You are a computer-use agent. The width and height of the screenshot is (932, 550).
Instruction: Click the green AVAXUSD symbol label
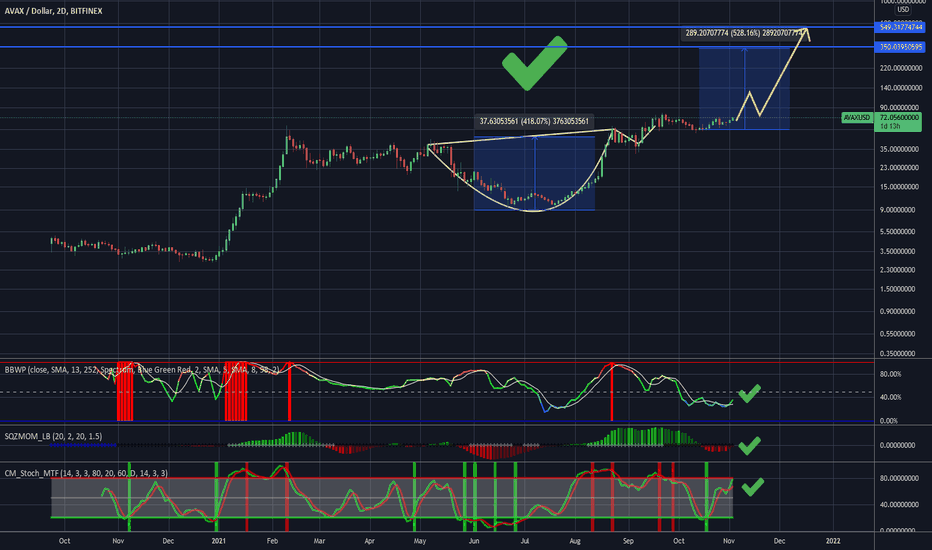(857, 118)
